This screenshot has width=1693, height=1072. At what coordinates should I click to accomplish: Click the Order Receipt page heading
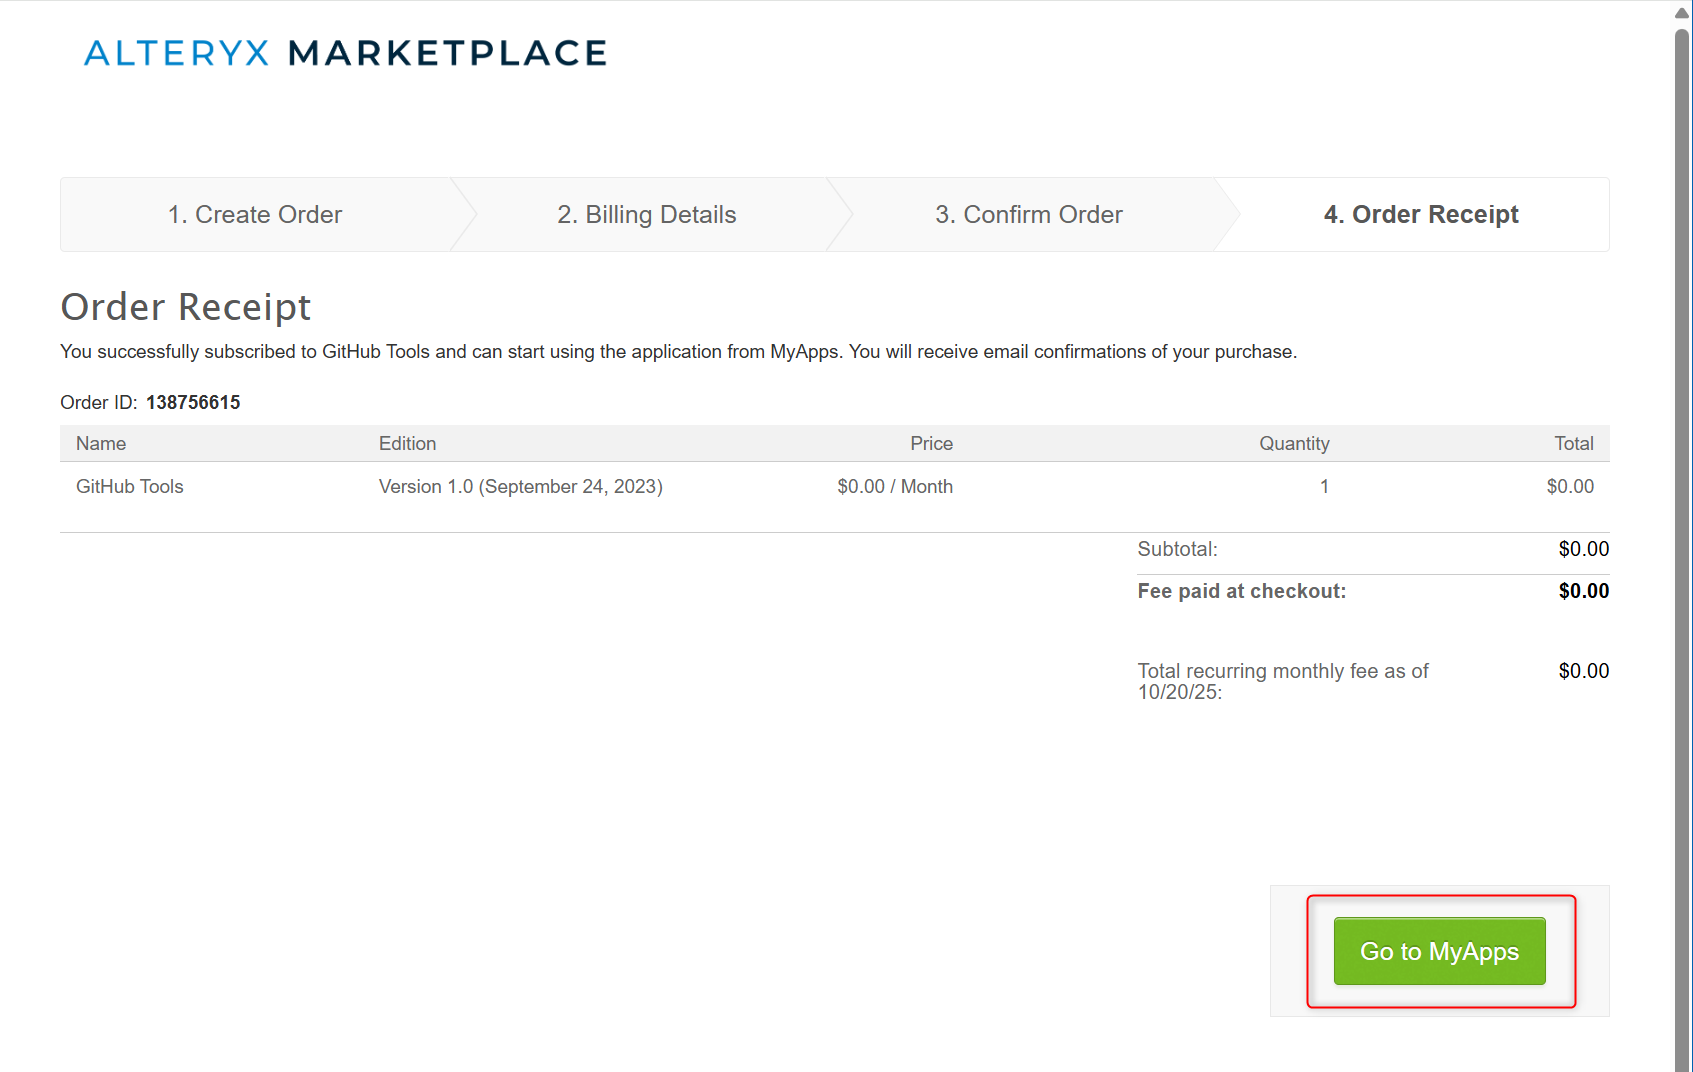tap(186, 307)
